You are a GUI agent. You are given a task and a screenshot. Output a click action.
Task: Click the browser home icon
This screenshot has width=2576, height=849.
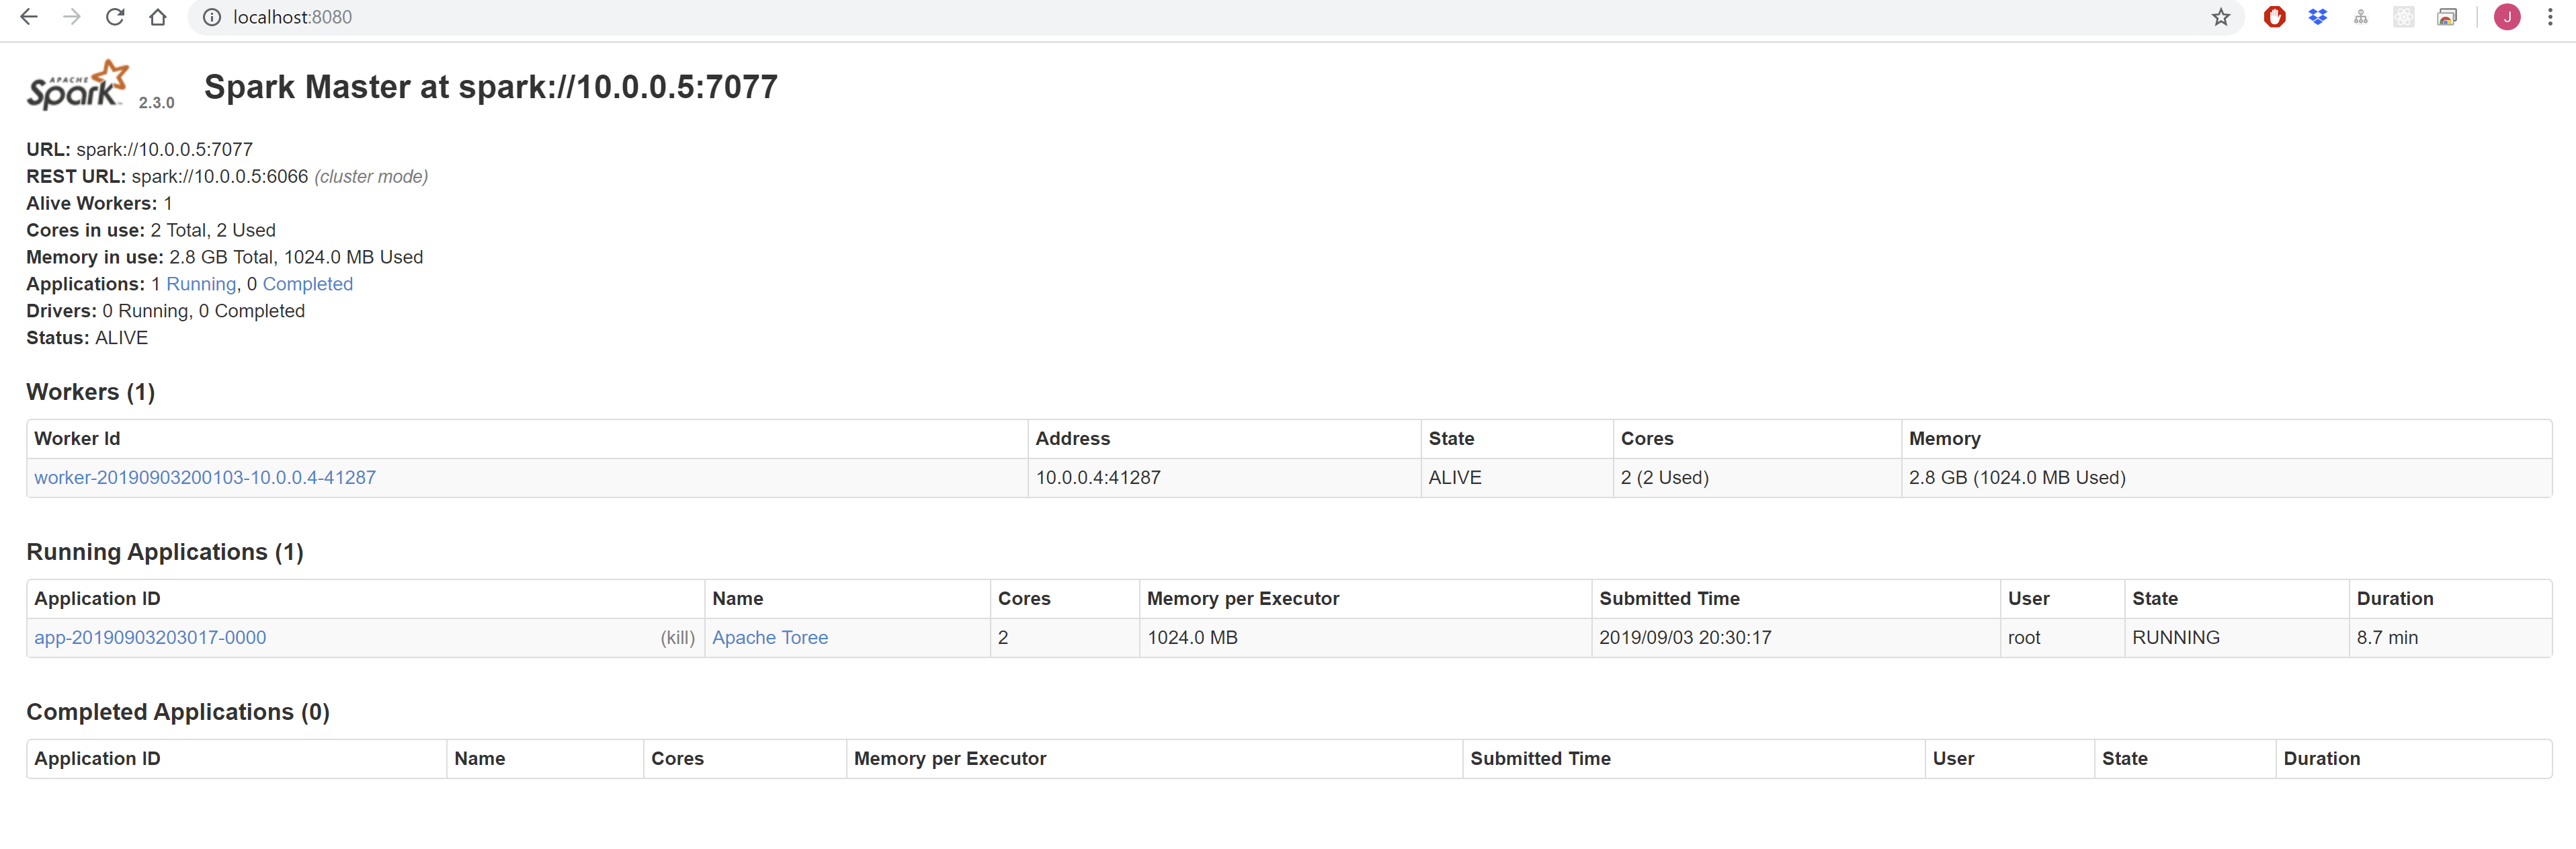coord(158,17)
